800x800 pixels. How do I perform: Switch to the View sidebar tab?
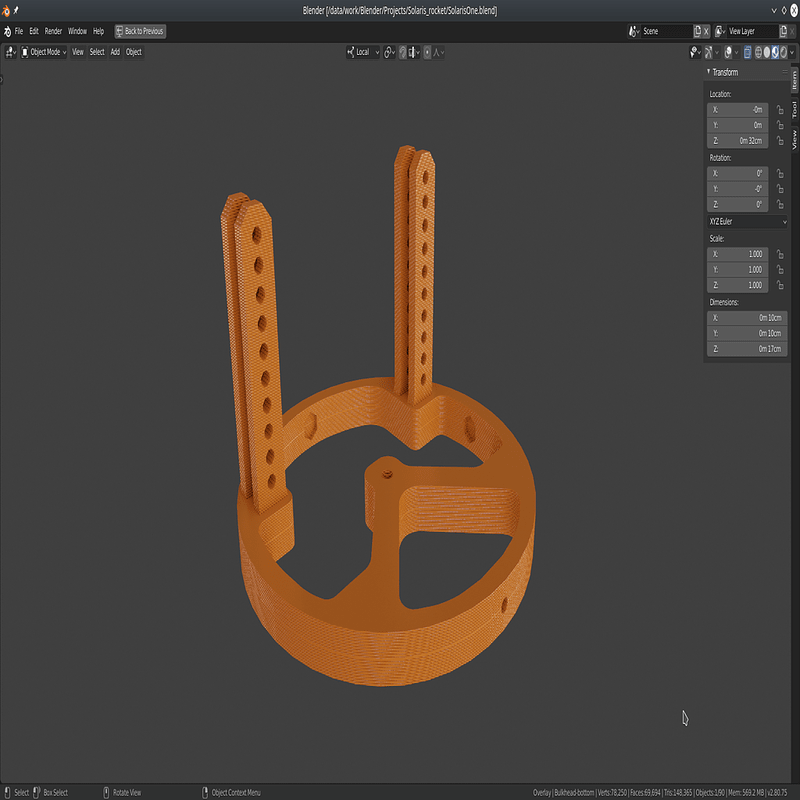click(795, 139)
